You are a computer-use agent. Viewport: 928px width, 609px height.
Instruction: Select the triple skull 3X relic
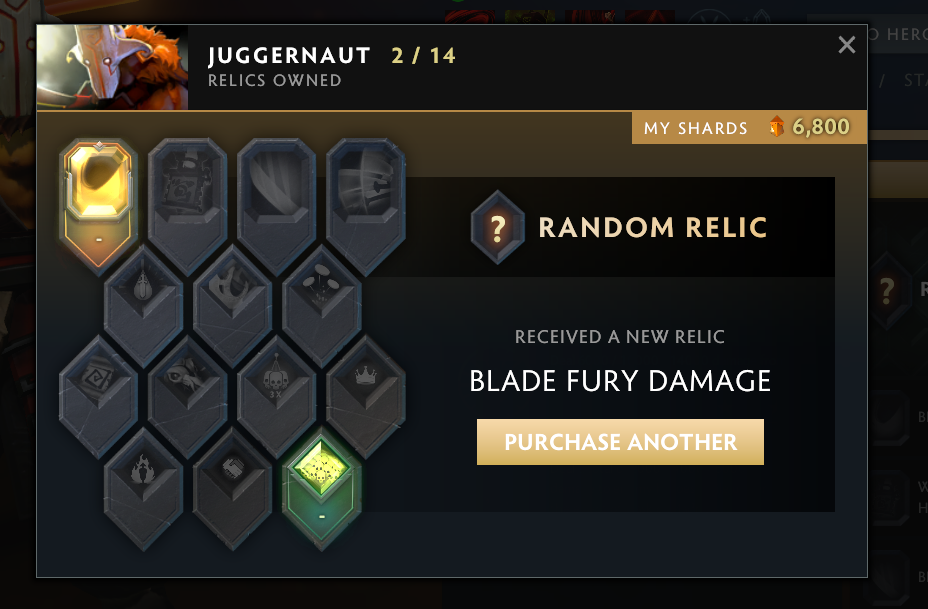[276, 397]
